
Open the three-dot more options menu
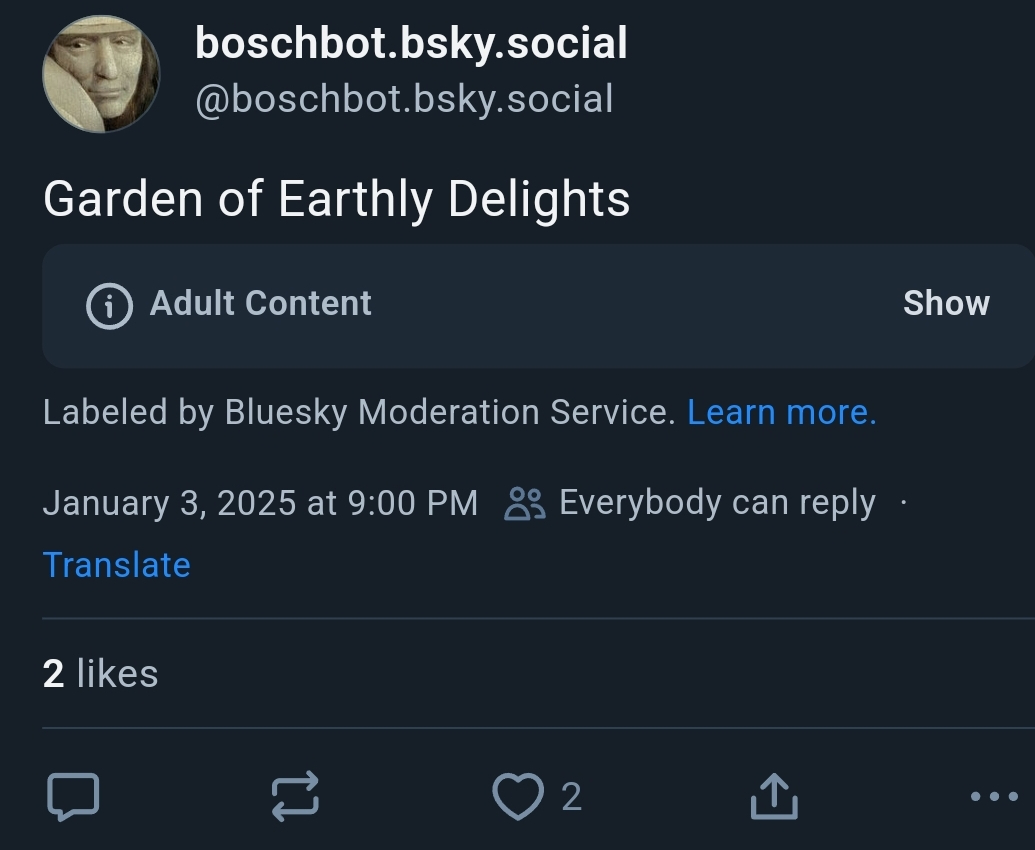click(x=994, y=797)
